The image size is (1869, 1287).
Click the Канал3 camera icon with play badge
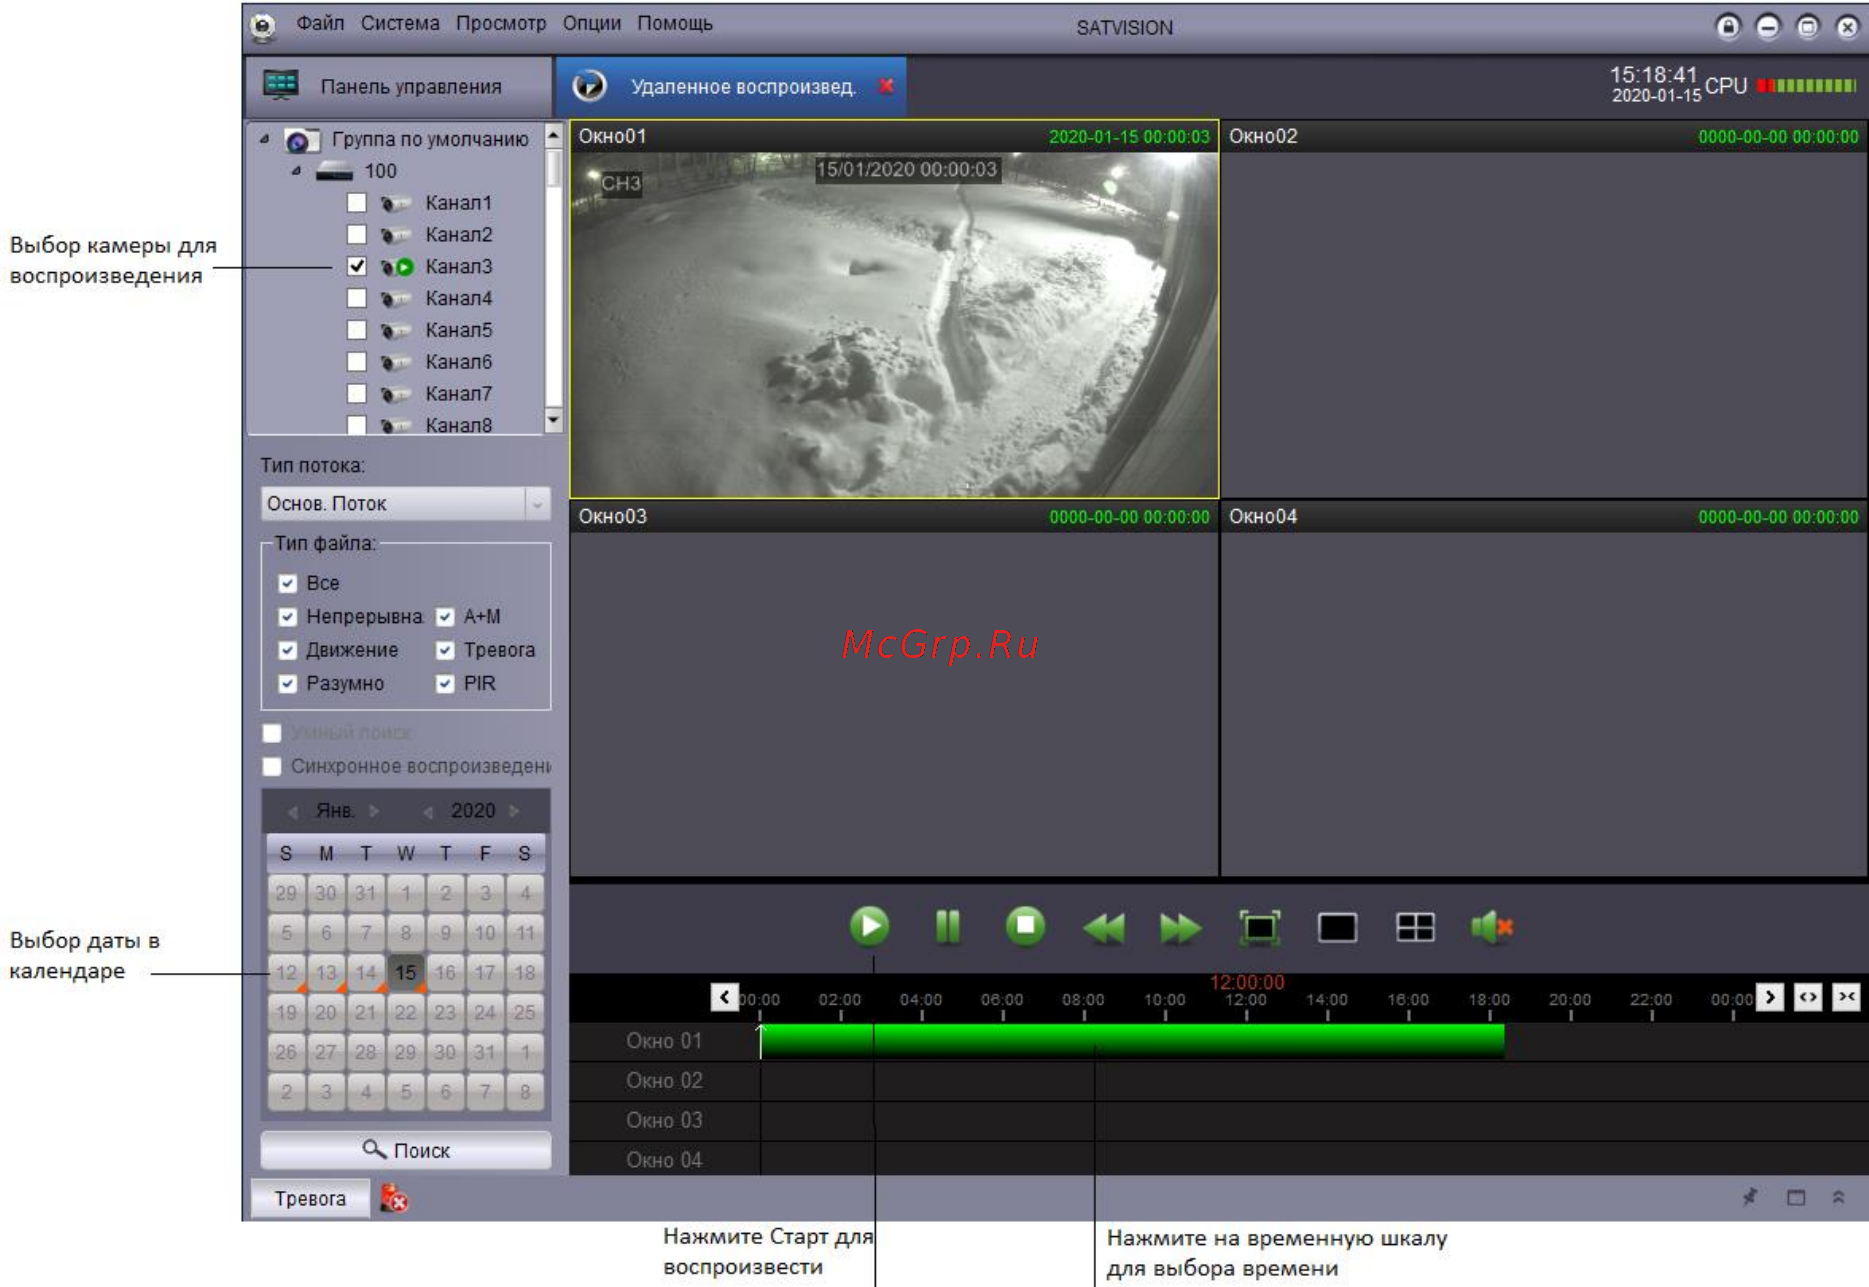(397, 267)
